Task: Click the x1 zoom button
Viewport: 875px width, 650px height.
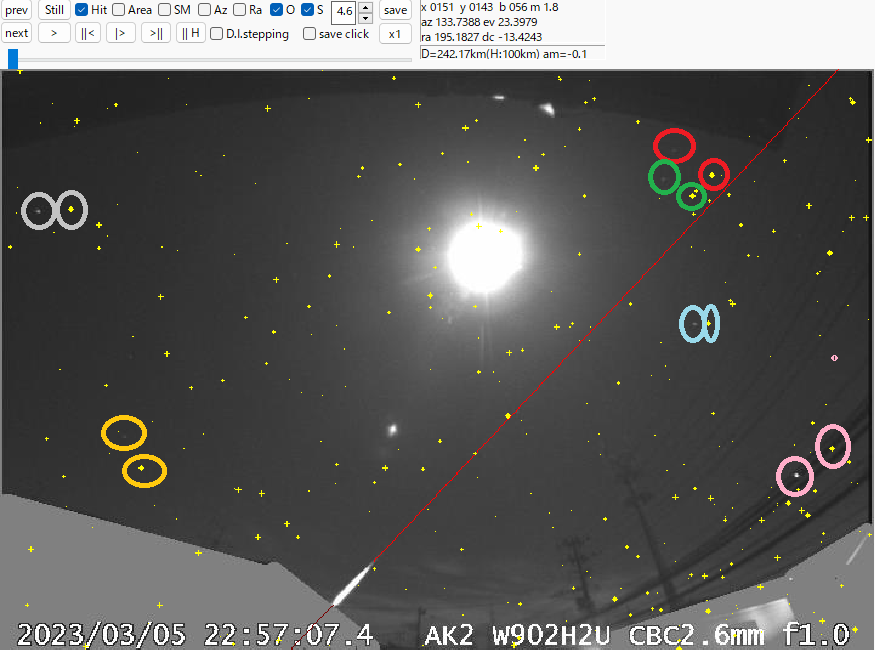Action: coord(395,33)
